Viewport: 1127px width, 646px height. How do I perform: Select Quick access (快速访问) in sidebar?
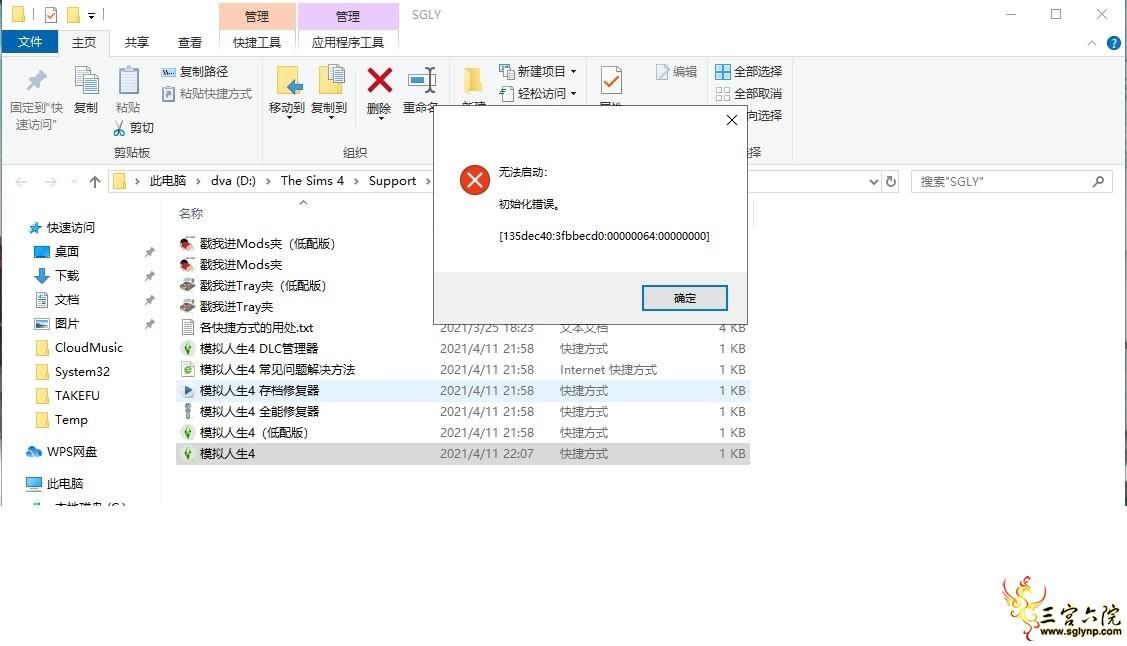pyautogui.click(x=63, y=228)
